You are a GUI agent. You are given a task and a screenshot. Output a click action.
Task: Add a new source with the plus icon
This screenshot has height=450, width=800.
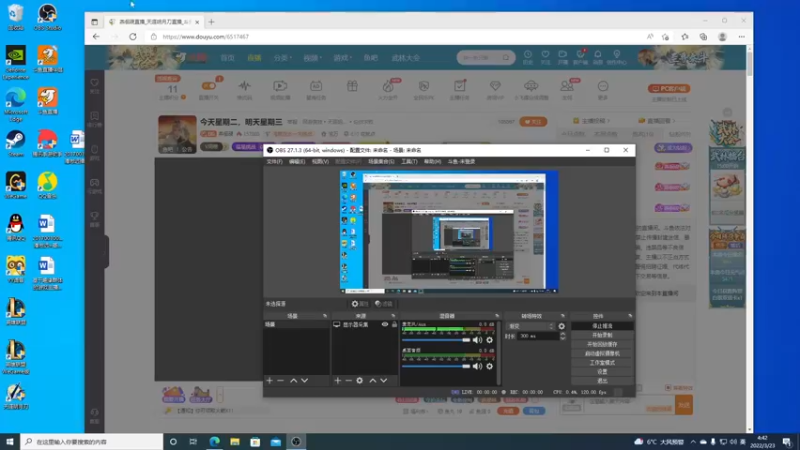(x=337, y=381)
